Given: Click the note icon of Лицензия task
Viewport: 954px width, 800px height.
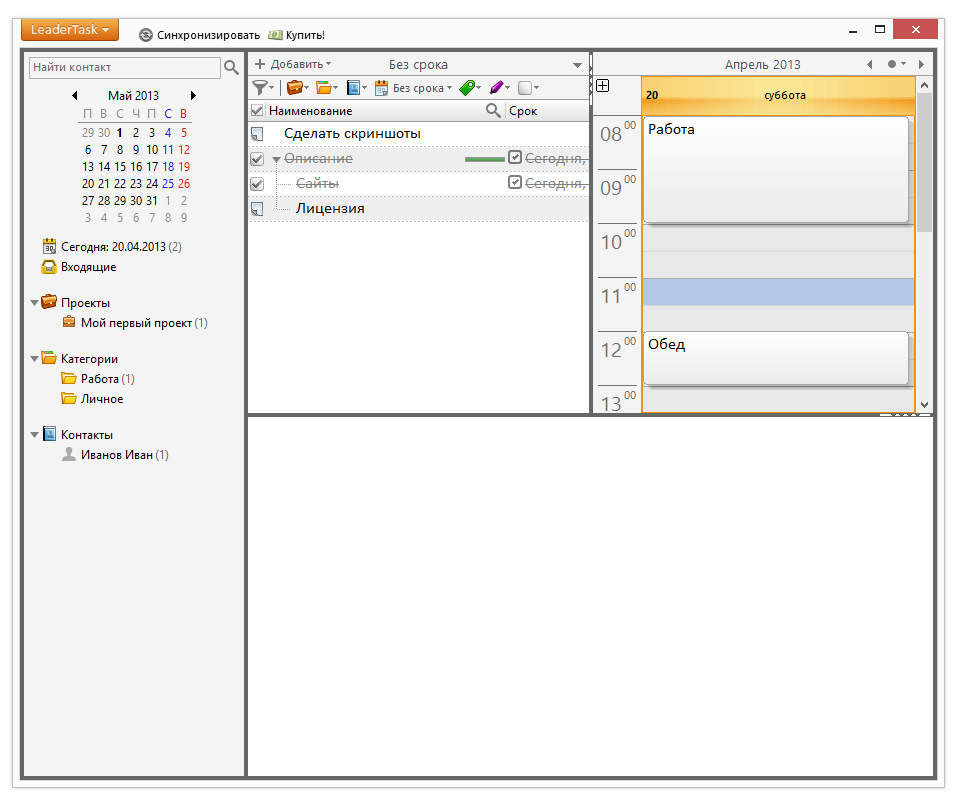Looking at the screenshot, I should pyautogui.click(x=257, y=209).
